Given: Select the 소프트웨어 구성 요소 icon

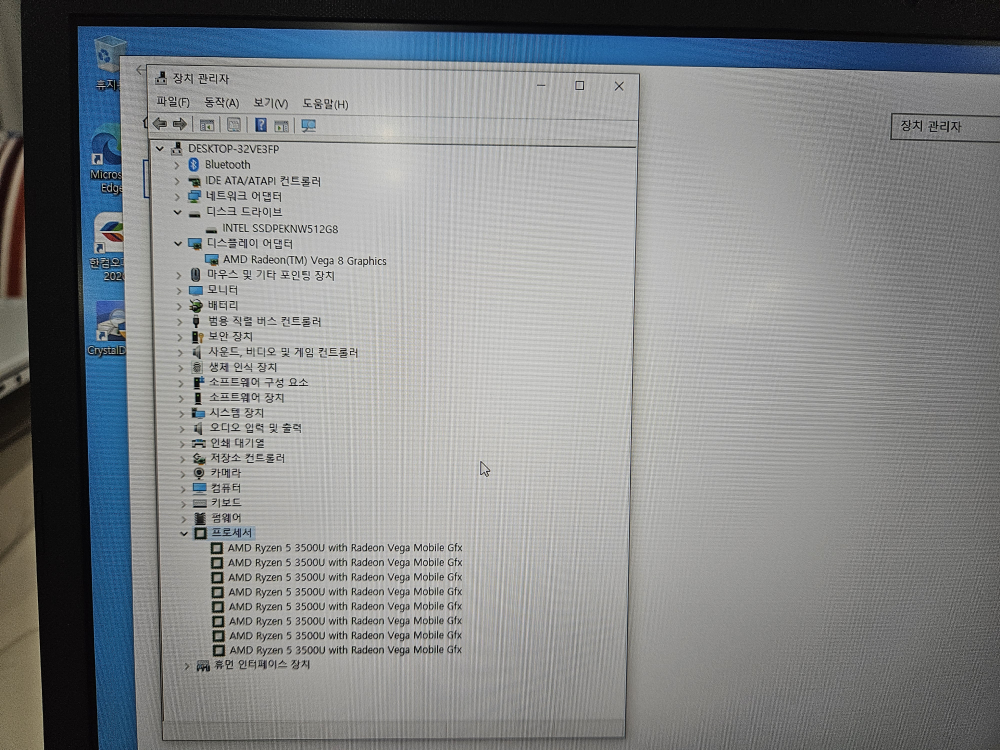Looking at the screenshot, I should coord(198,383).
